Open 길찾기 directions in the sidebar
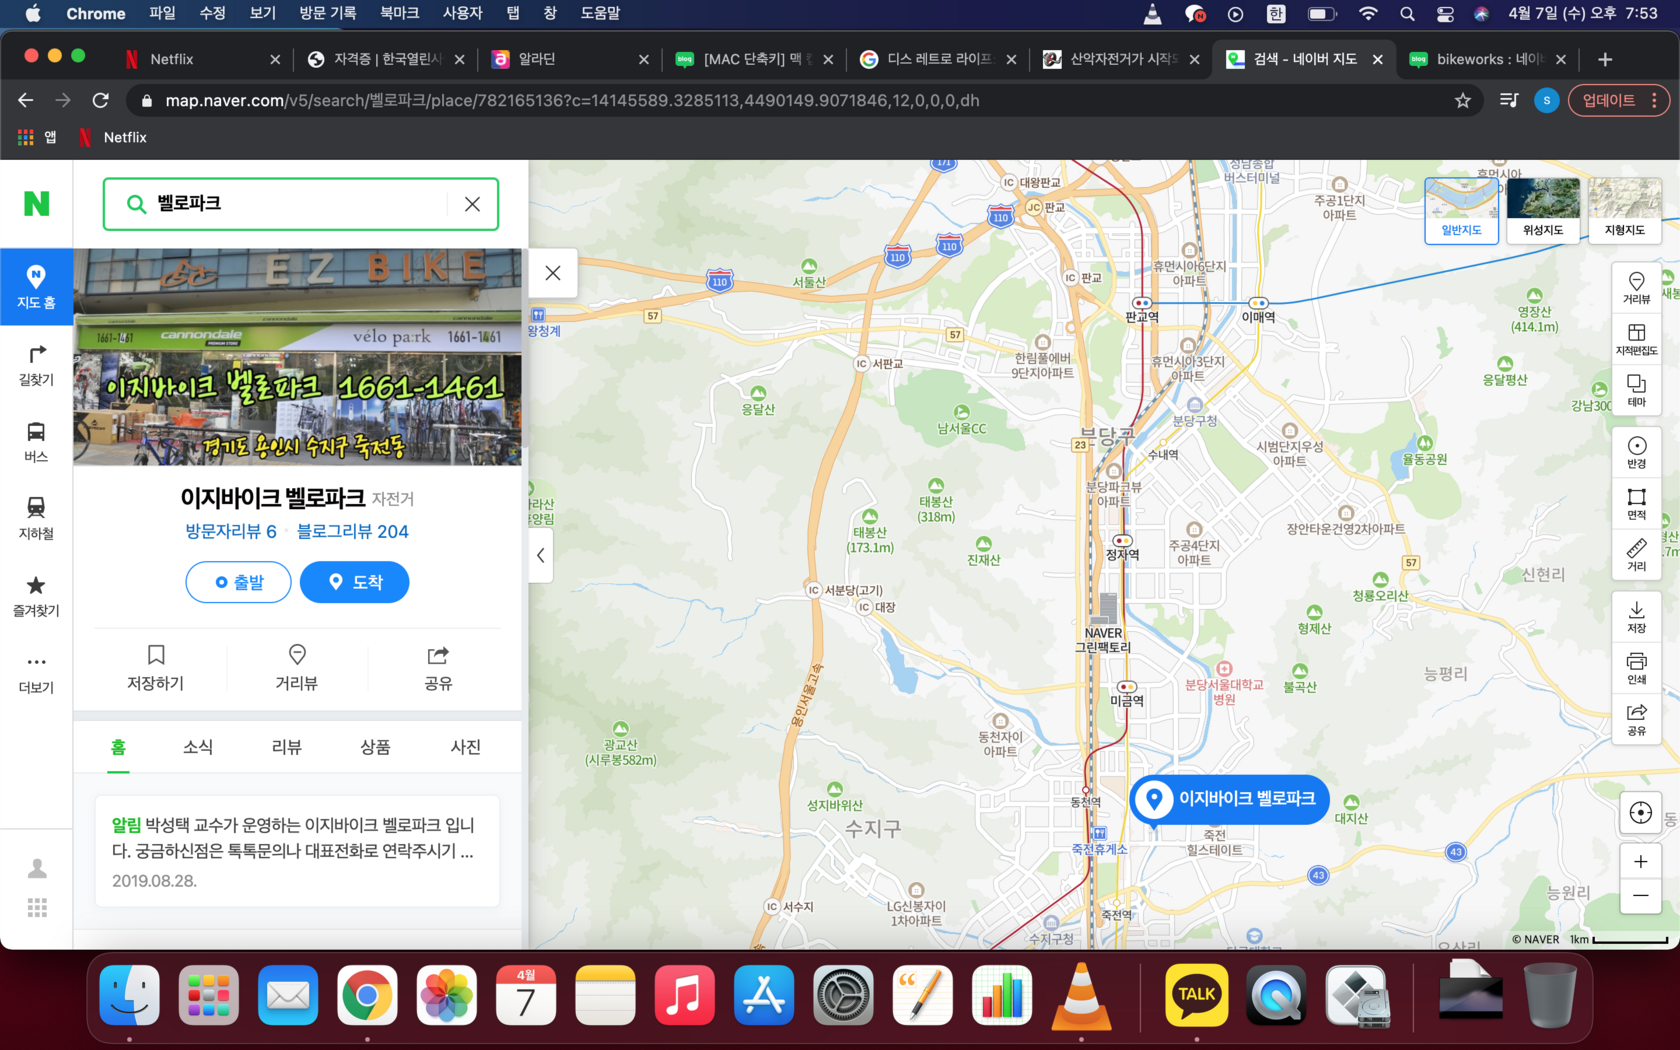The width and height of the screenshot is (1680, 1050). point(36,365)
